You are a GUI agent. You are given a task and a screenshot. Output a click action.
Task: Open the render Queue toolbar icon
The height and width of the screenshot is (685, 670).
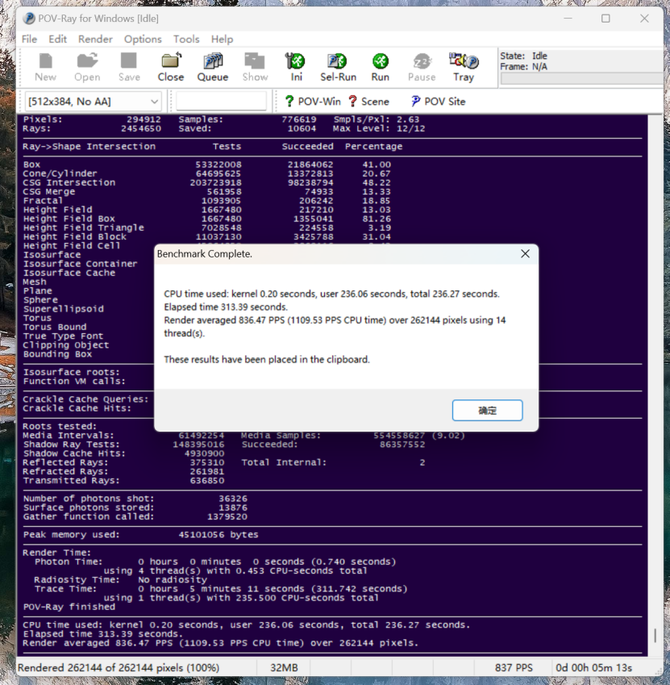tap(213, 67)
